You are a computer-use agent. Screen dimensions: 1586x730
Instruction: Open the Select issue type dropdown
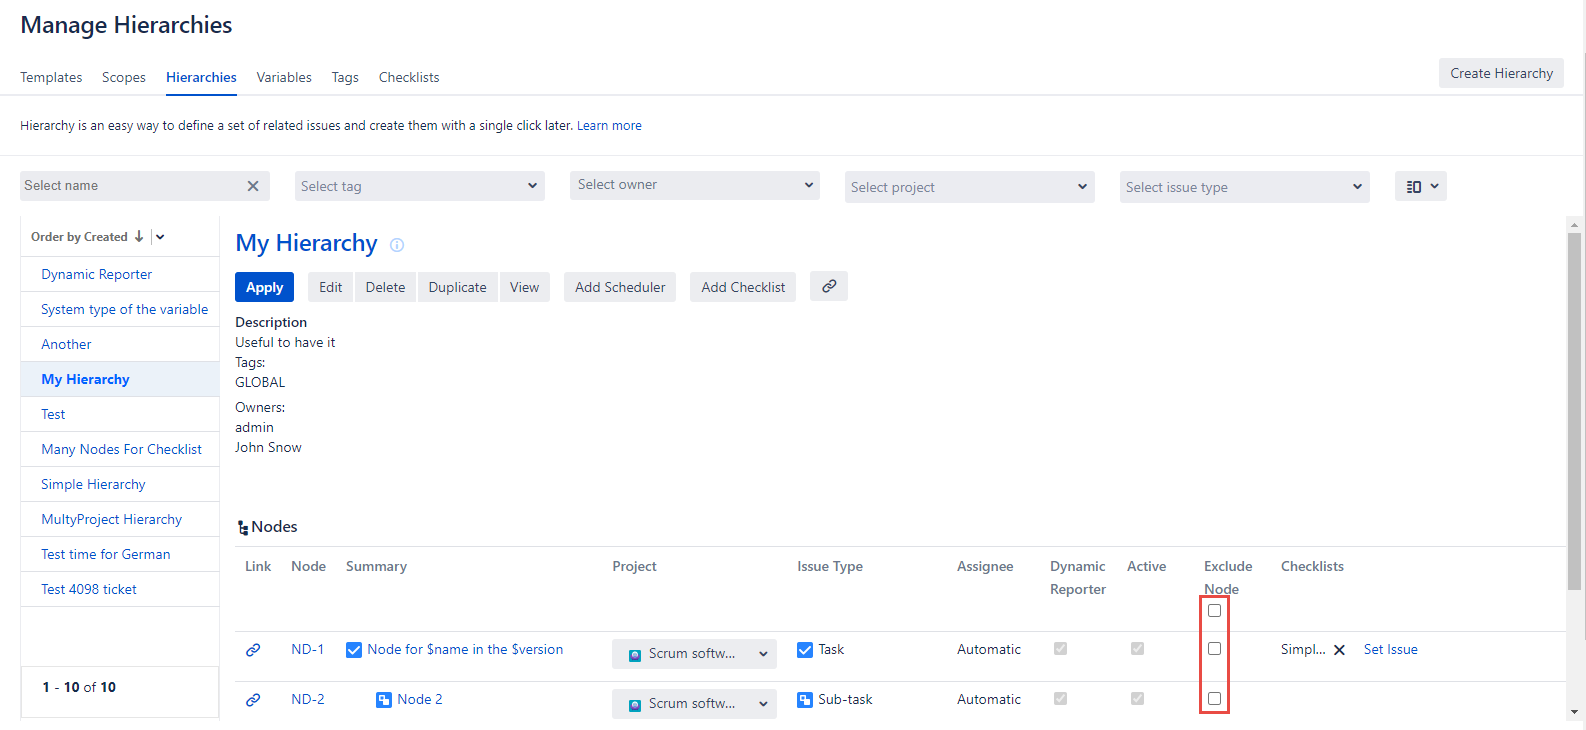[1244, 187]
